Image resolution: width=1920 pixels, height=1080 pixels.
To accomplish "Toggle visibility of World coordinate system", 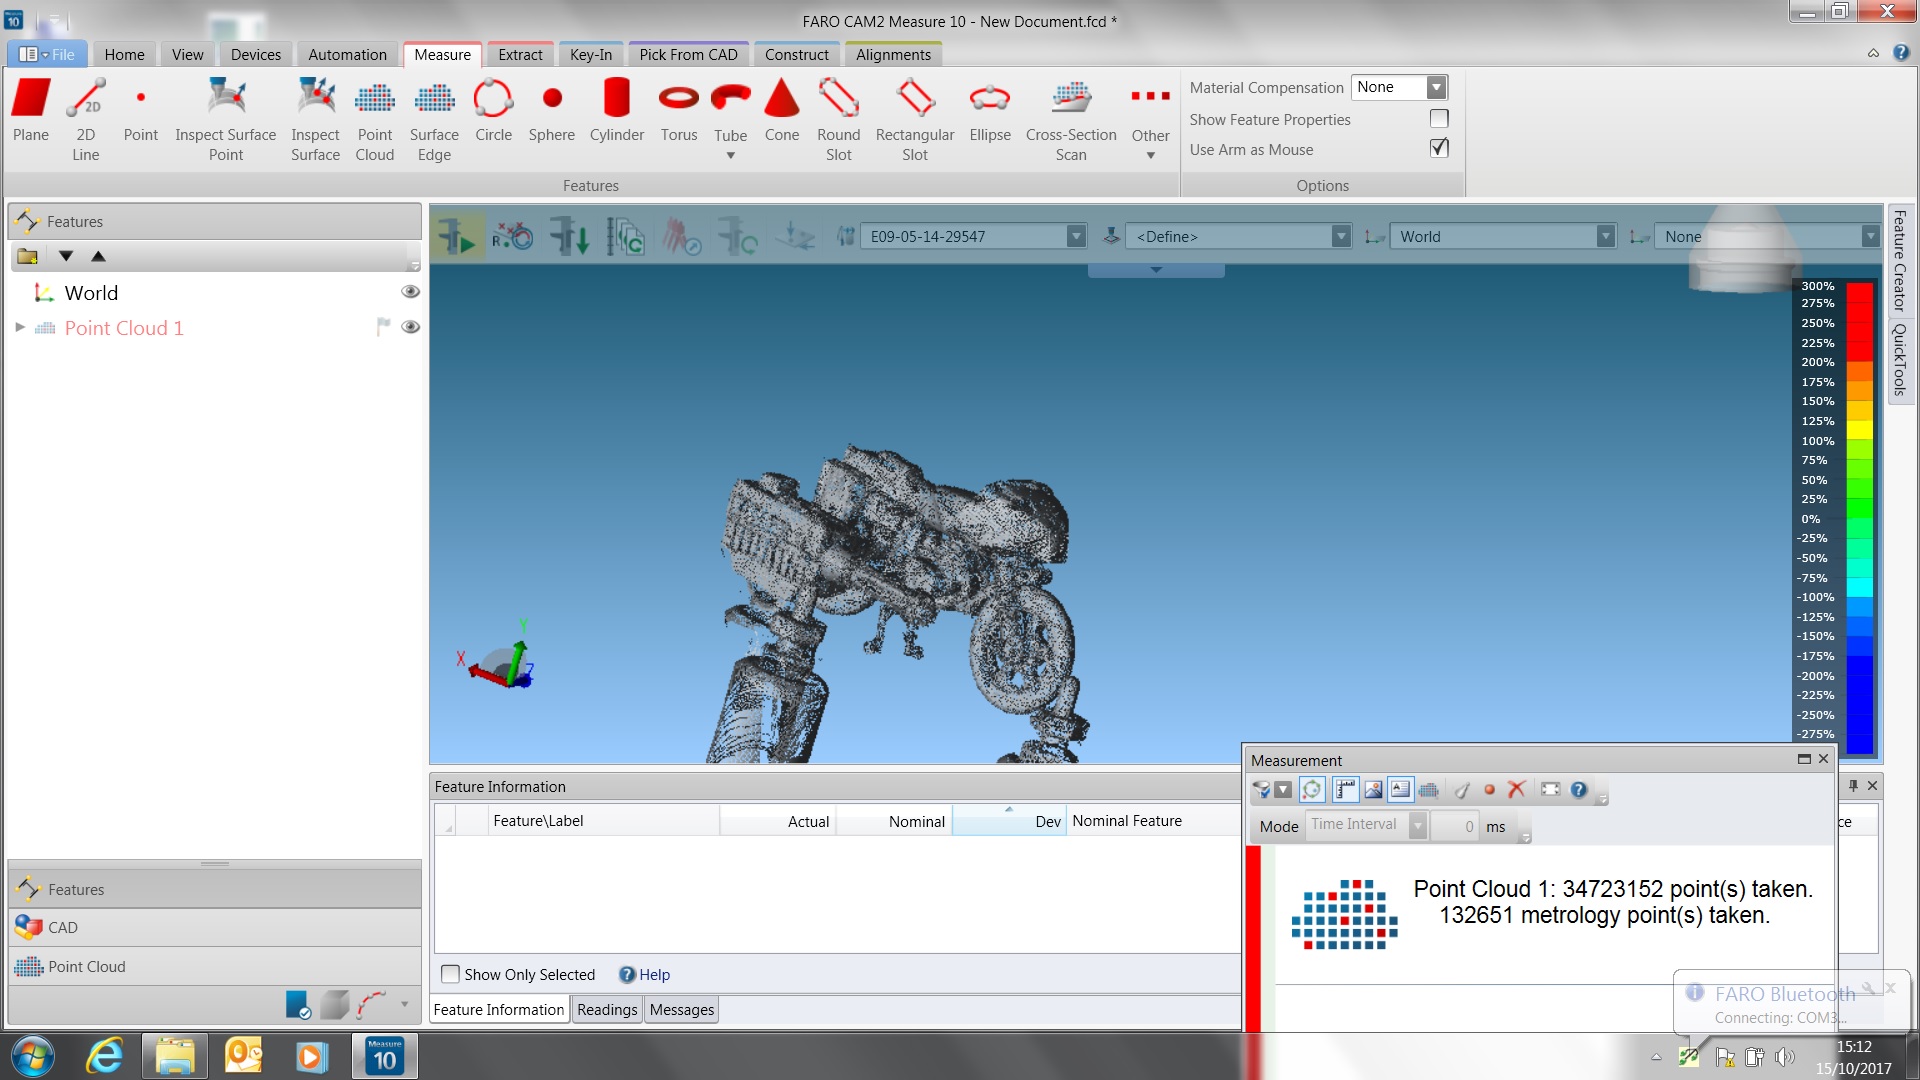I will (410, 292).
